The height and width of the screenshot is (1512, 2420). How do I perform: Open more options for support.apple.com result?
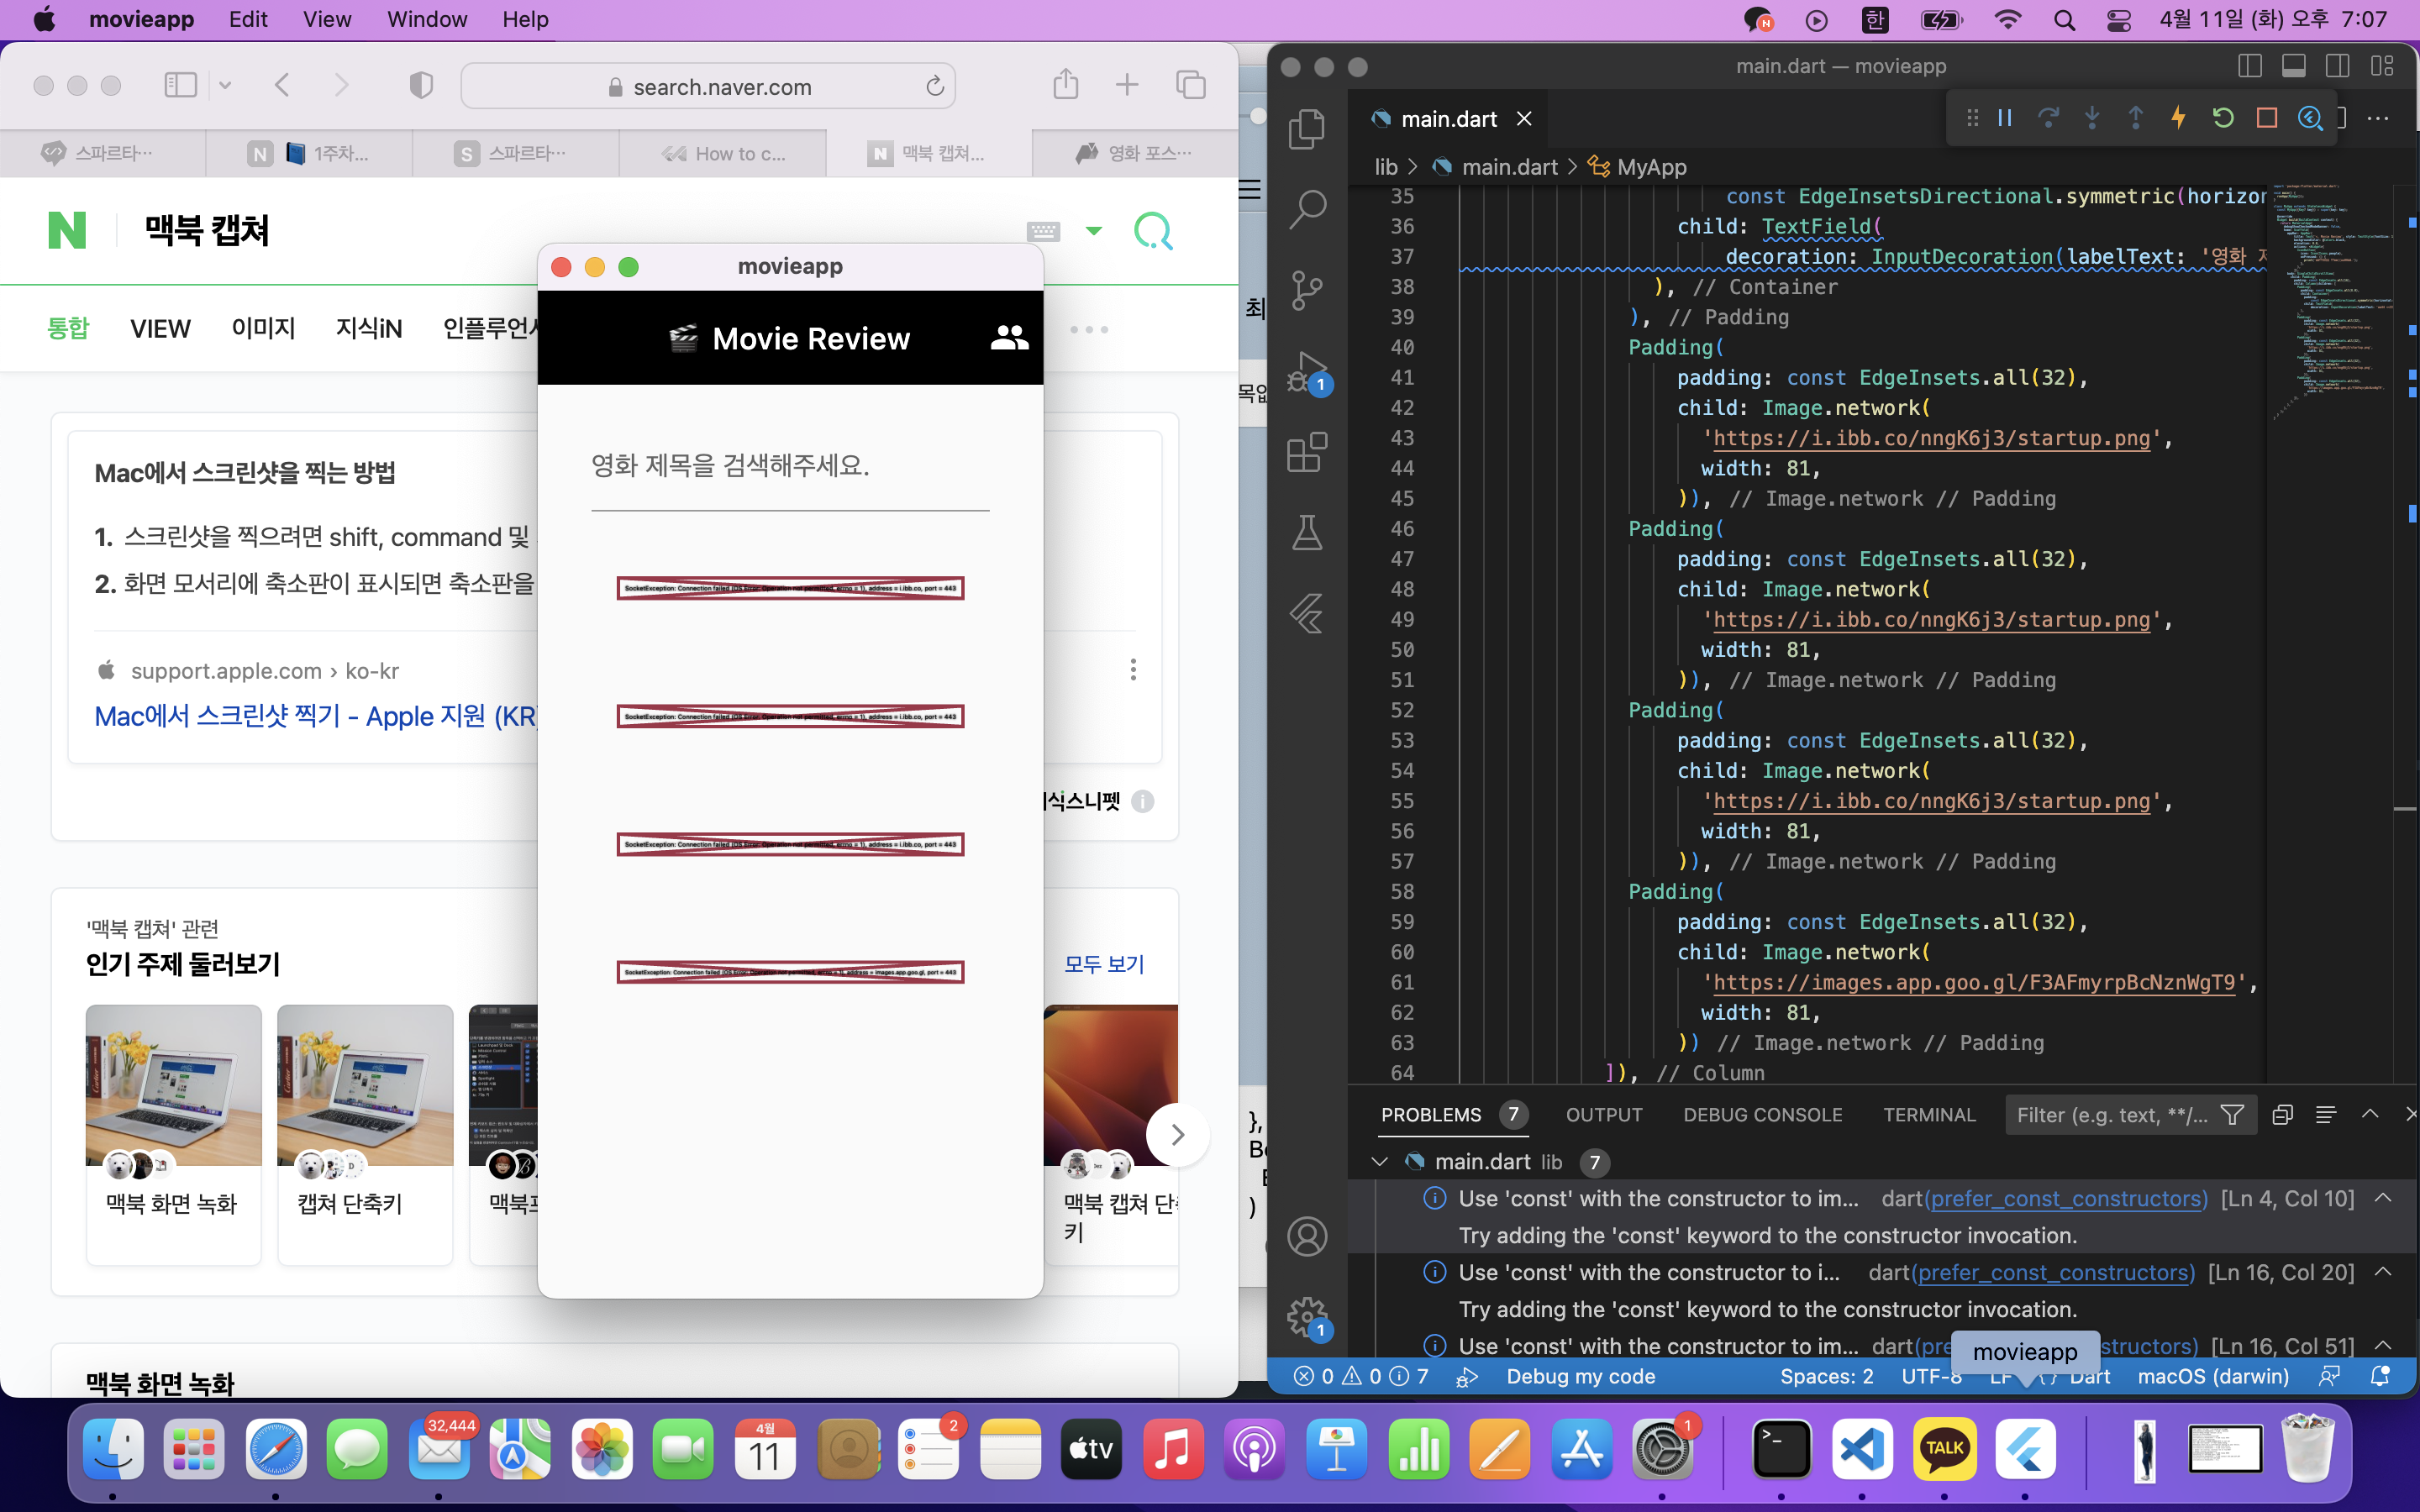[1133, 669]
